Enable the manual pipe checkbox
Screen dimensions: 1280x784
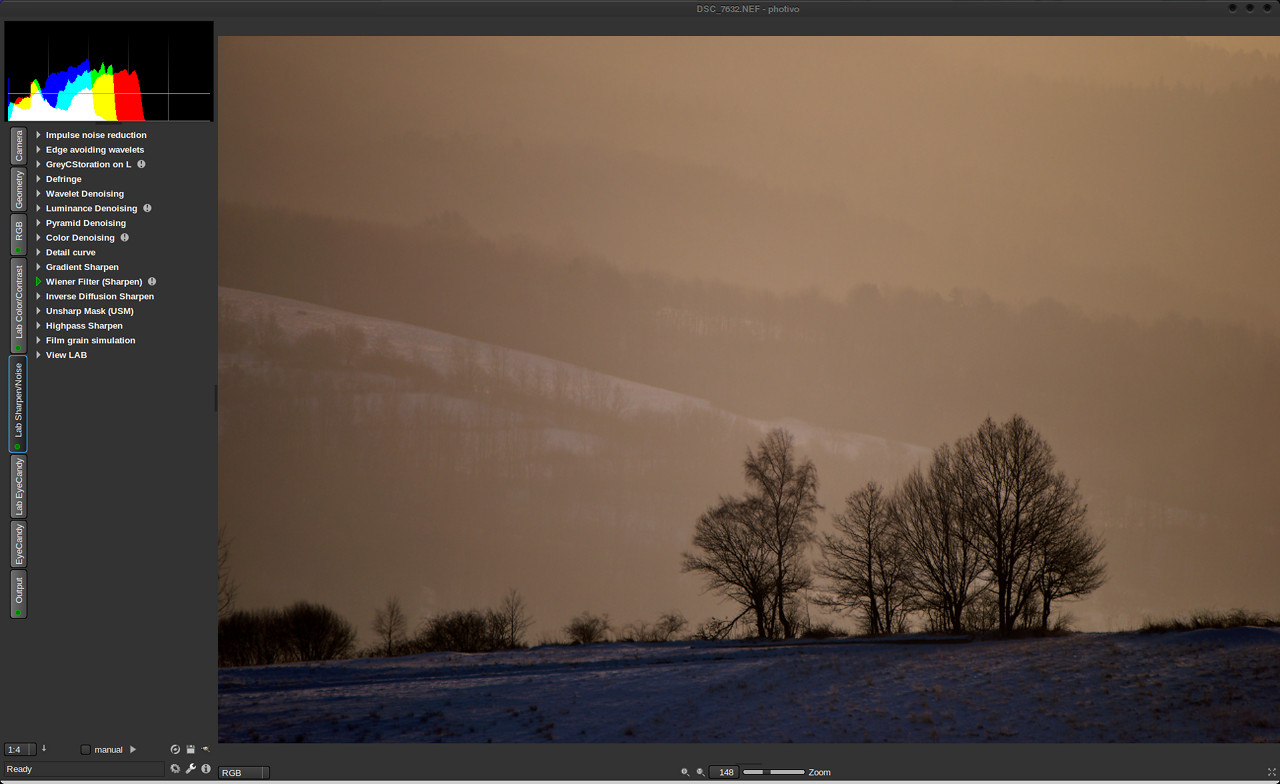point(86,750)
